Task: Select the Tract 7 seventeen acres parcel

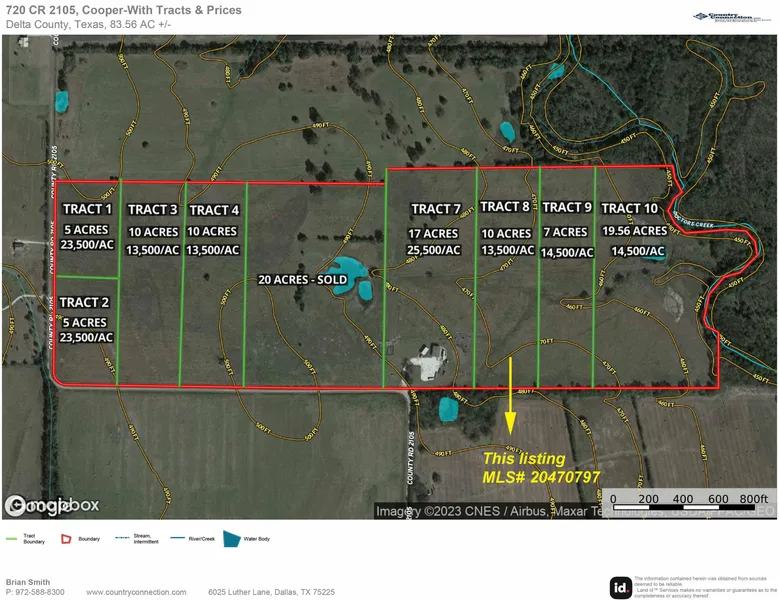Action: (x=435, y=232)
